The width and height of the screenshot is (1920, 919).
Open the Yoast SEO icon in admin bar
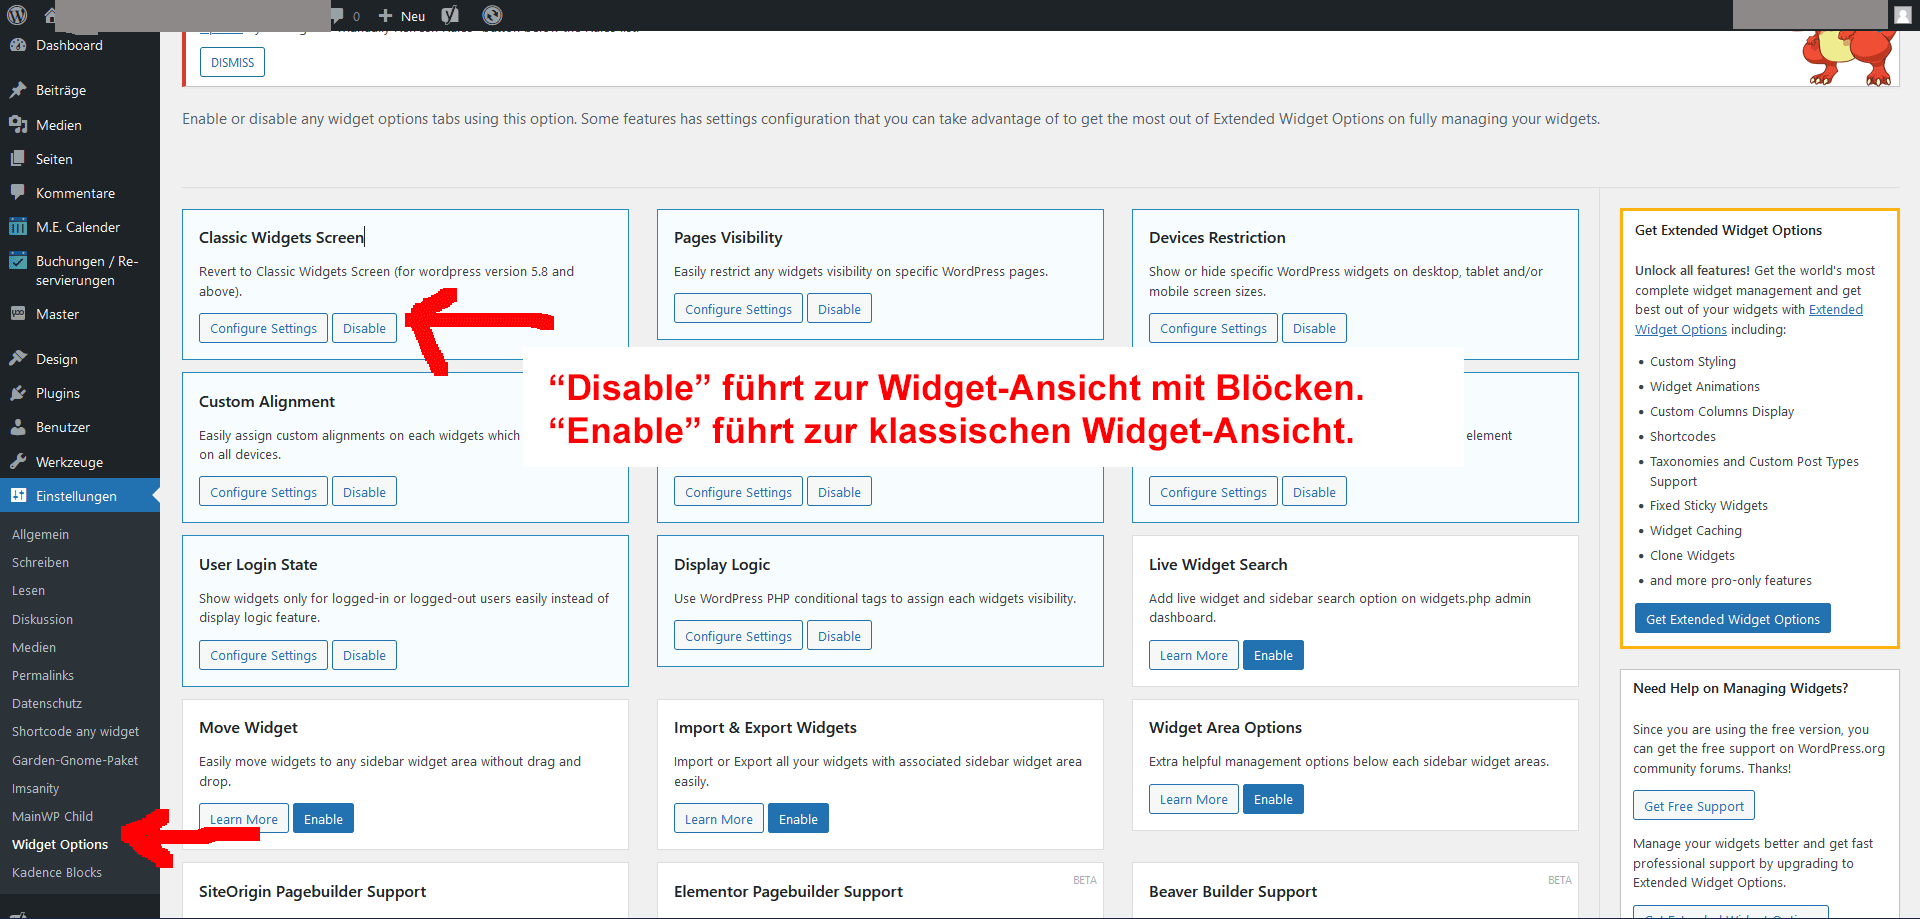(450, 15)
